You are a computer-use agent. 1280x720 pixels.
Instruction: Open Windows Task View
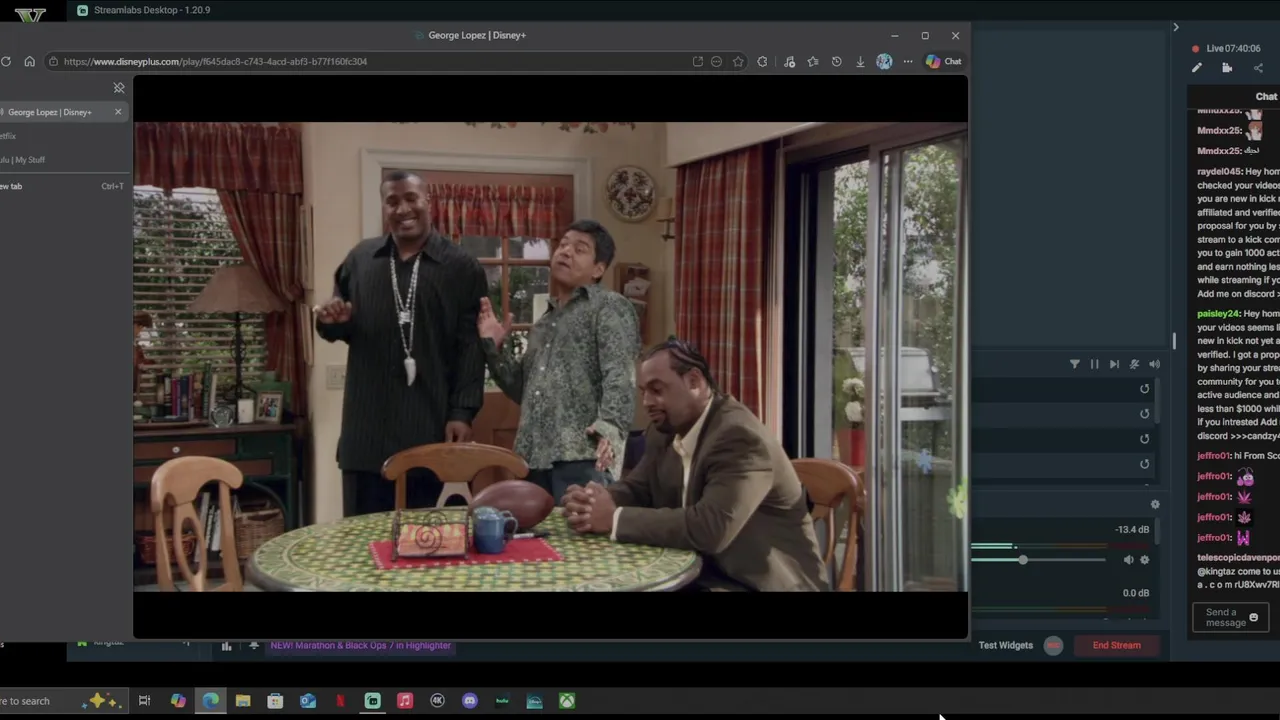(x=144, y=701)
